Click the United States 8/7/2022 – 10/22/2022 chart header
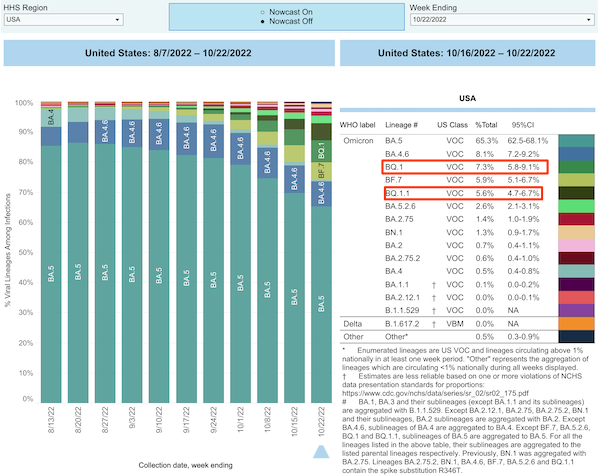The width and height of the screenshot is (600, 476). click(167, 53)
